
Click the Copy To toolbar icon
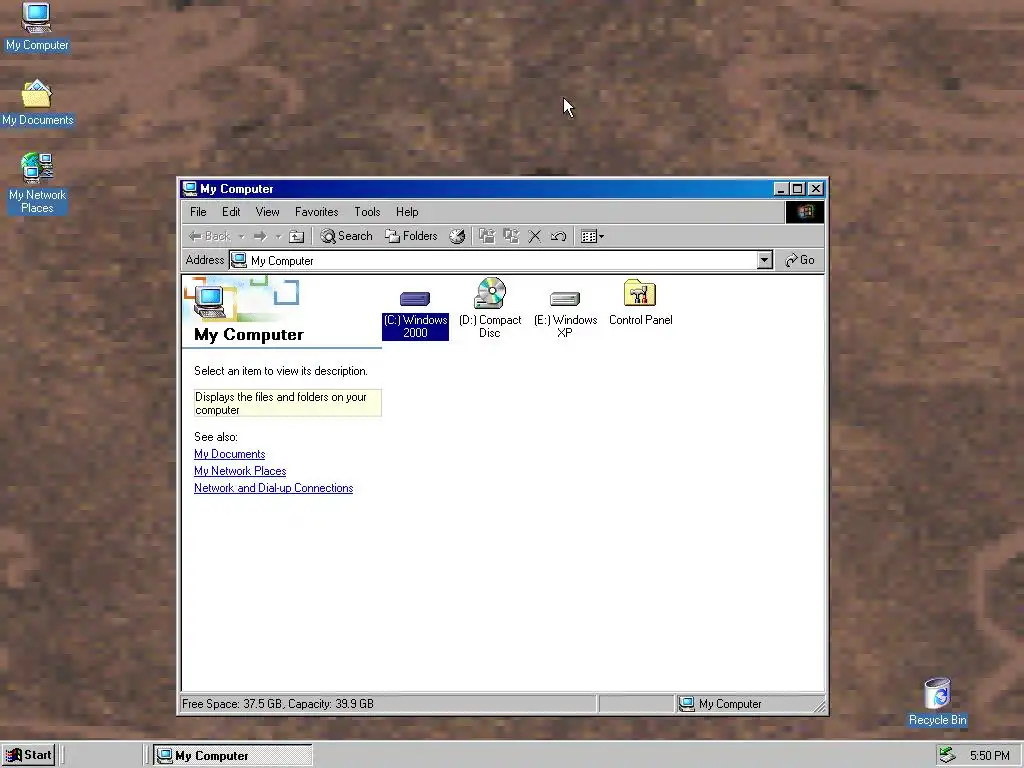[511, 236]
